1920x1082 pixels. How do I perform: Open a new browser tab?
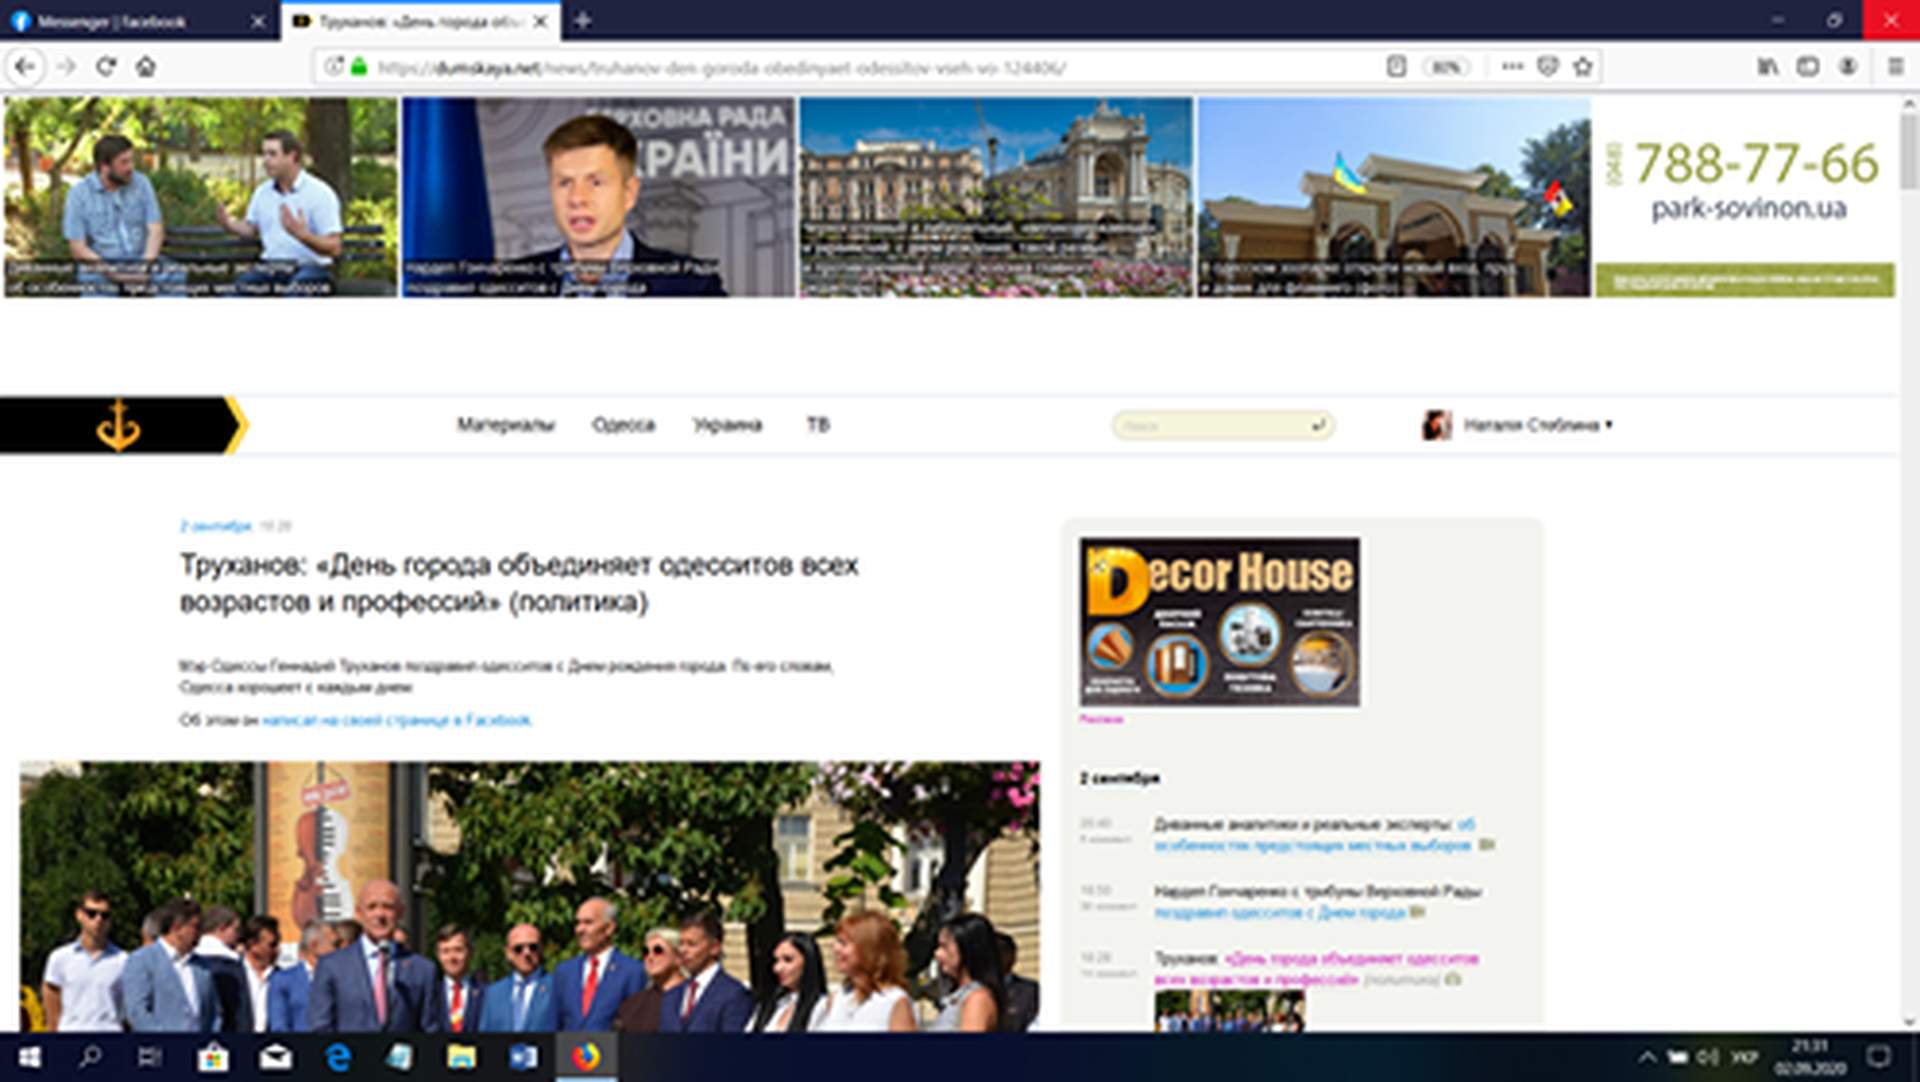pos(583,21)
